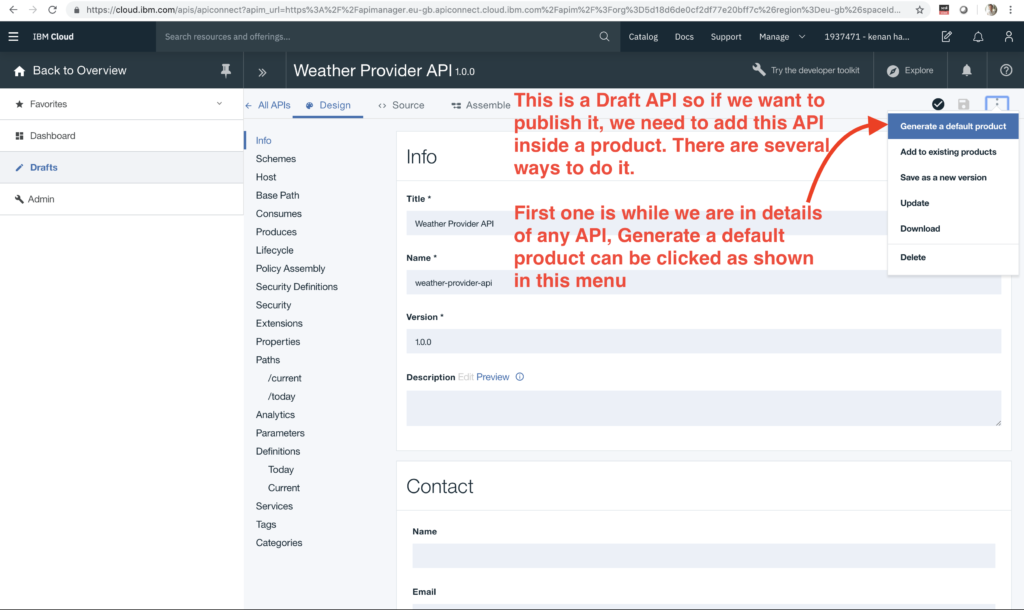
Task: Click the Explore compass icon
Action: pyautogui.click(x=893, y=71)
